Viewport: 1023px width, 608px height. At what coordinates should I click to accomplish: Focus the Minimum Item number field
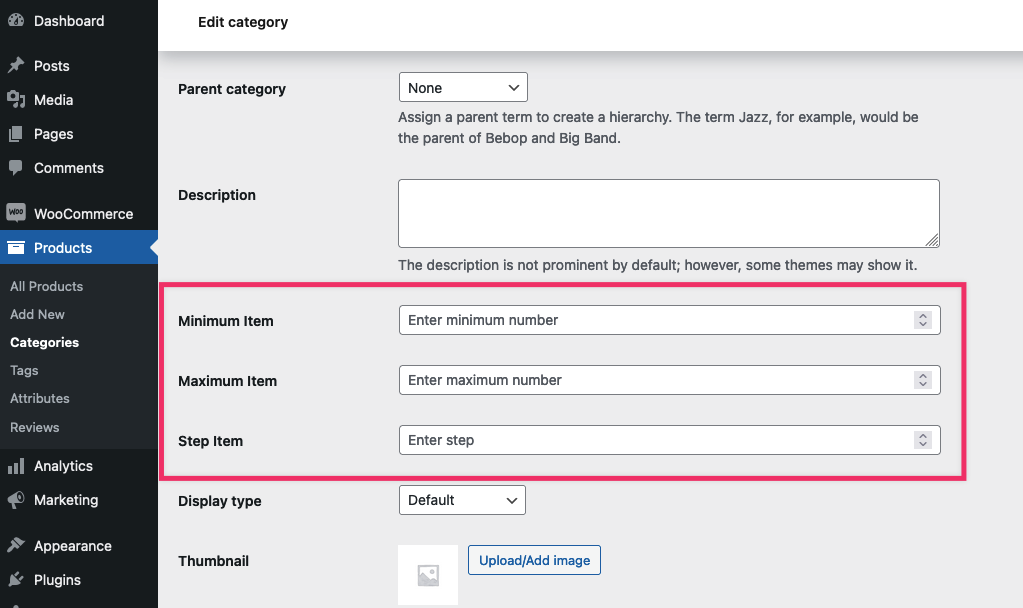[x=669, y=320]
